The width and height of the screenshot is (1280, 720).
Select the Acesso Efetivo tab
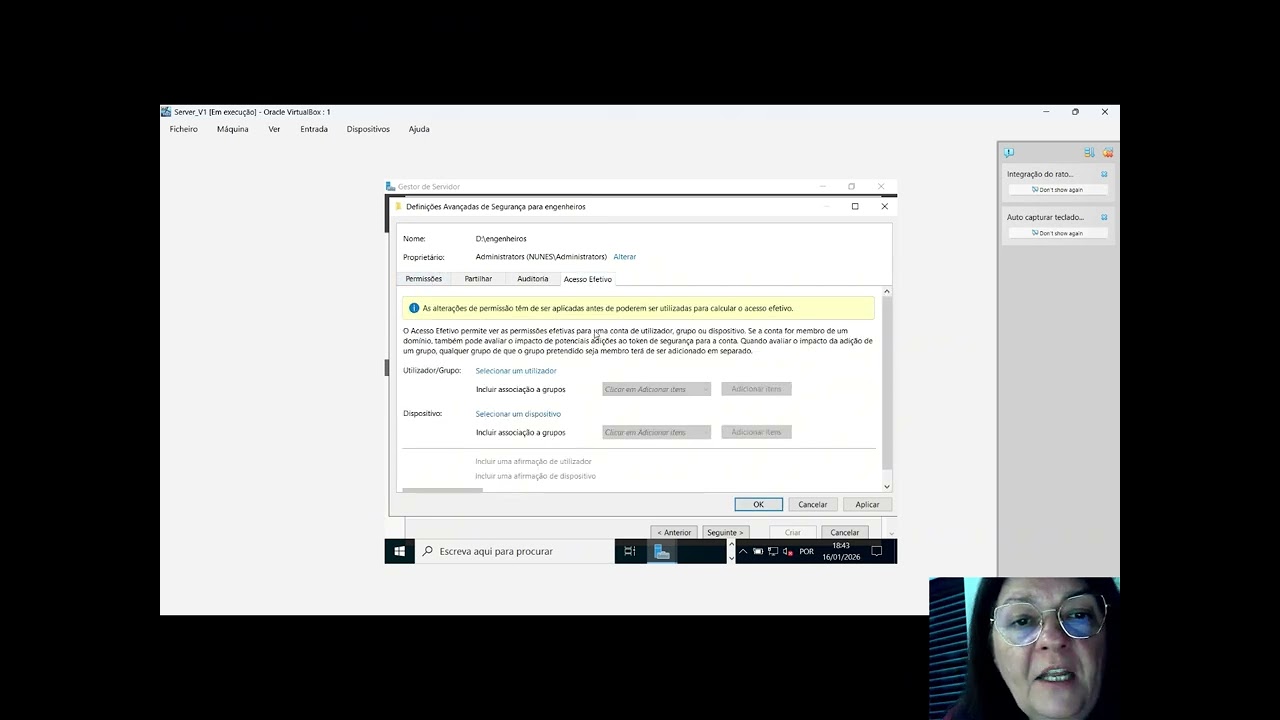(x=588, y=279)
